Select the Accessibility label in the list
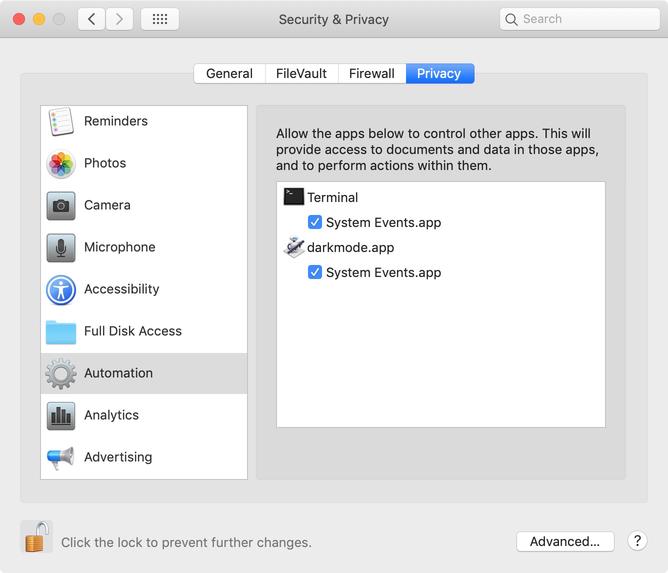Image resolution: width=668 pixels, height=573 pixels. point(122,289)
